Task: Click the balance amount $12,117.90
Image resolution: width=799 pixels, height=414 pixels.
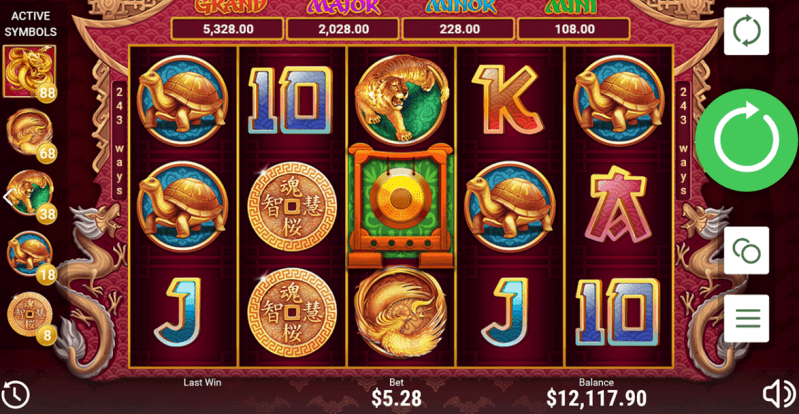Action: click(596, 398)
